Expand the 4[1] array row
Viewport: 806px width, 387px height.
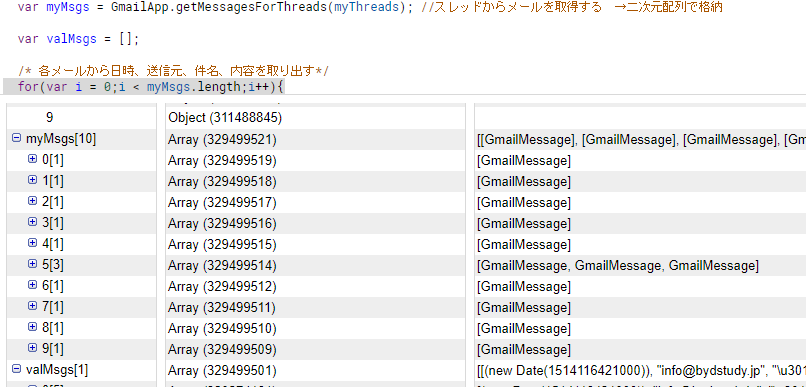tap(32, 243)
